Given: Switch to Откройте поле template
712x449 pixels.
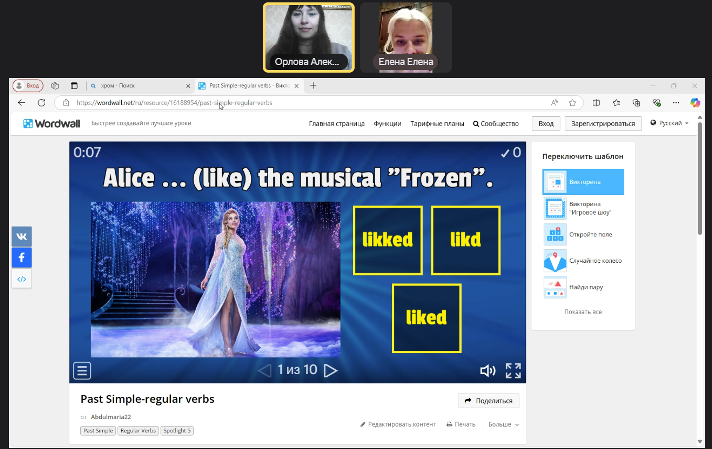Looking at the screenshot, I should click(x=583, y=234).
